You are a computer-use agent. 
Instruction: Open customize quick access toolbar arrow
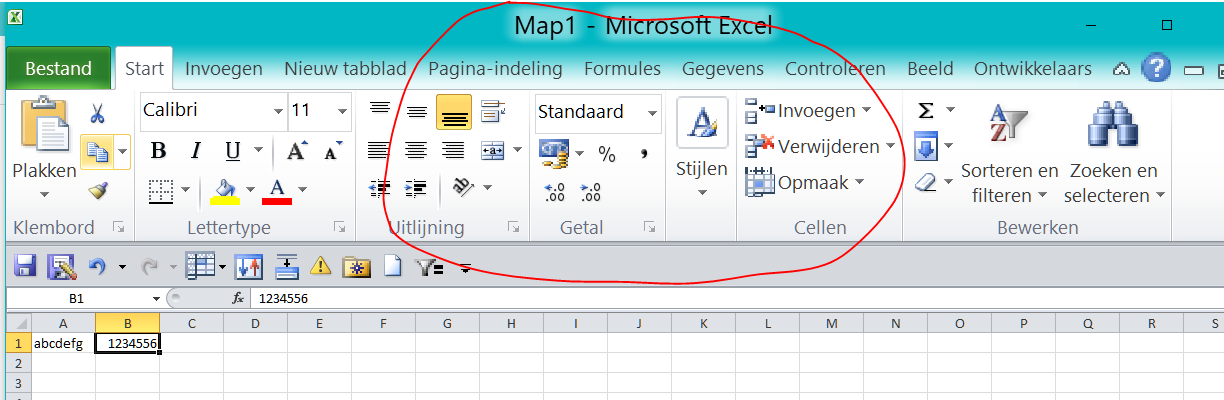[465, 267]
